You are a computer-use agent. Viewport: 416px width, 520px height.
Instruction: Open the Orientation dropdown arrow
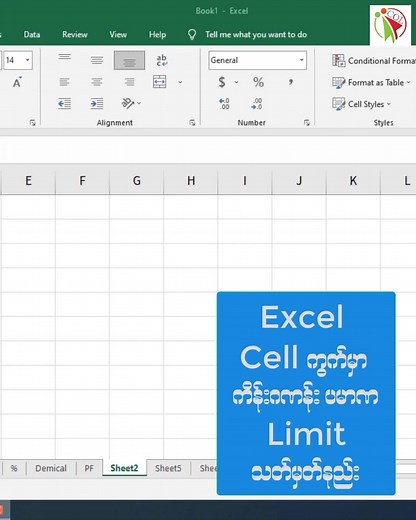tap(139, 103)
